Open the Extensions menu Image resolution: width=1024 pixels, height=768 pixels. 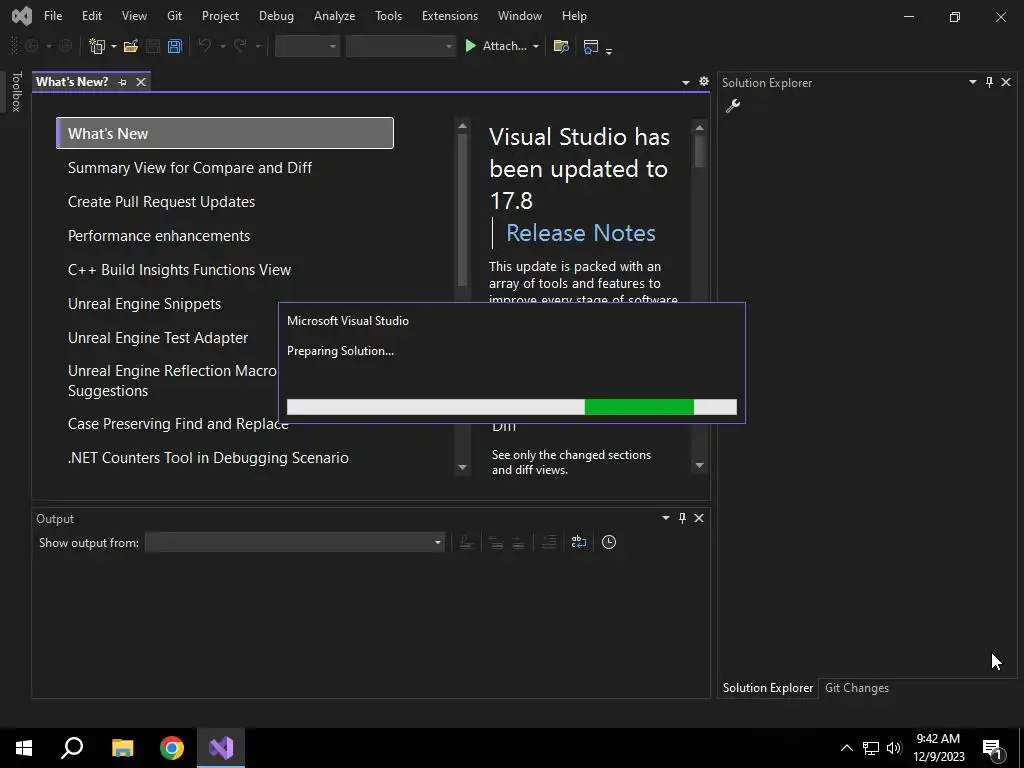(450, 16)
